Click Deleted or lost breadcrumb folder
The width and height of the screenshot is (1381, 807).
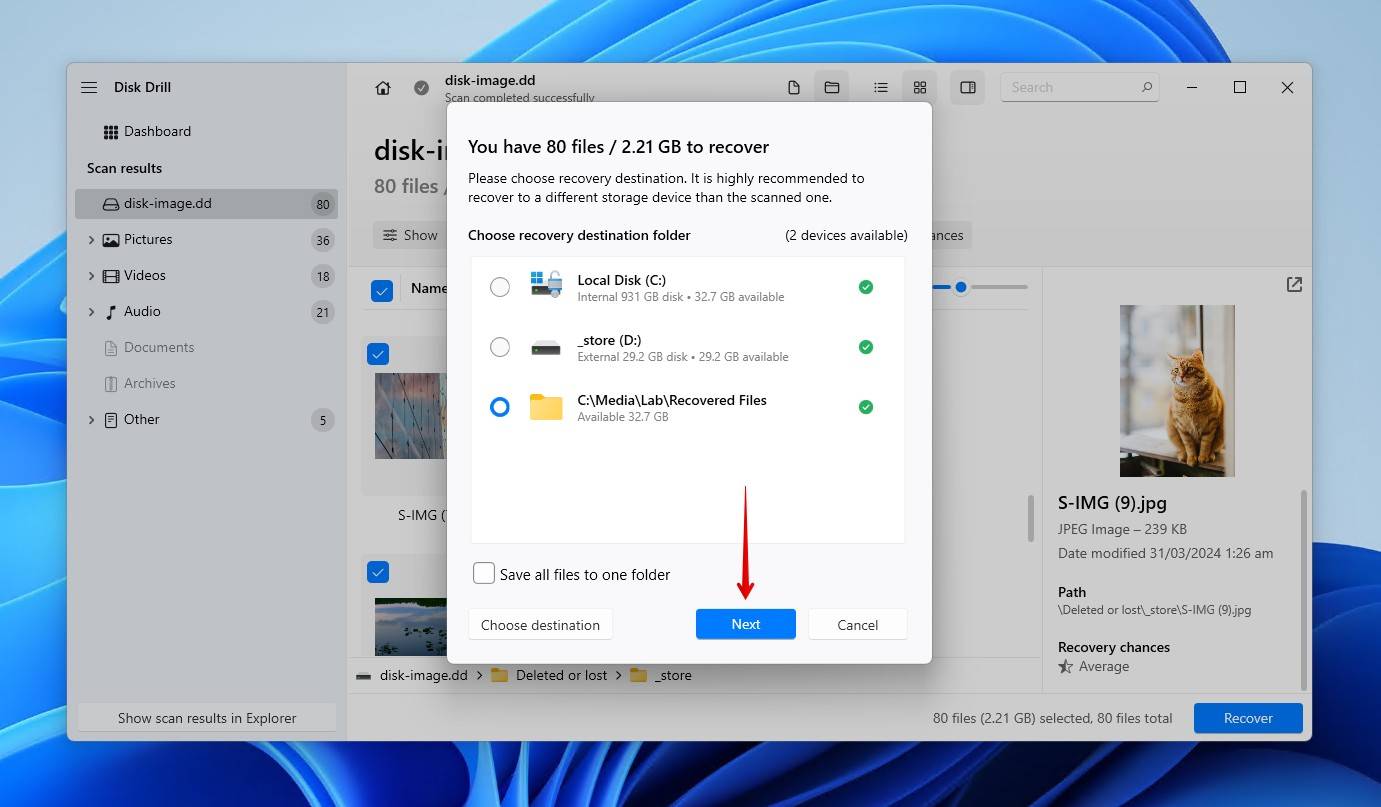coord(561,675)
